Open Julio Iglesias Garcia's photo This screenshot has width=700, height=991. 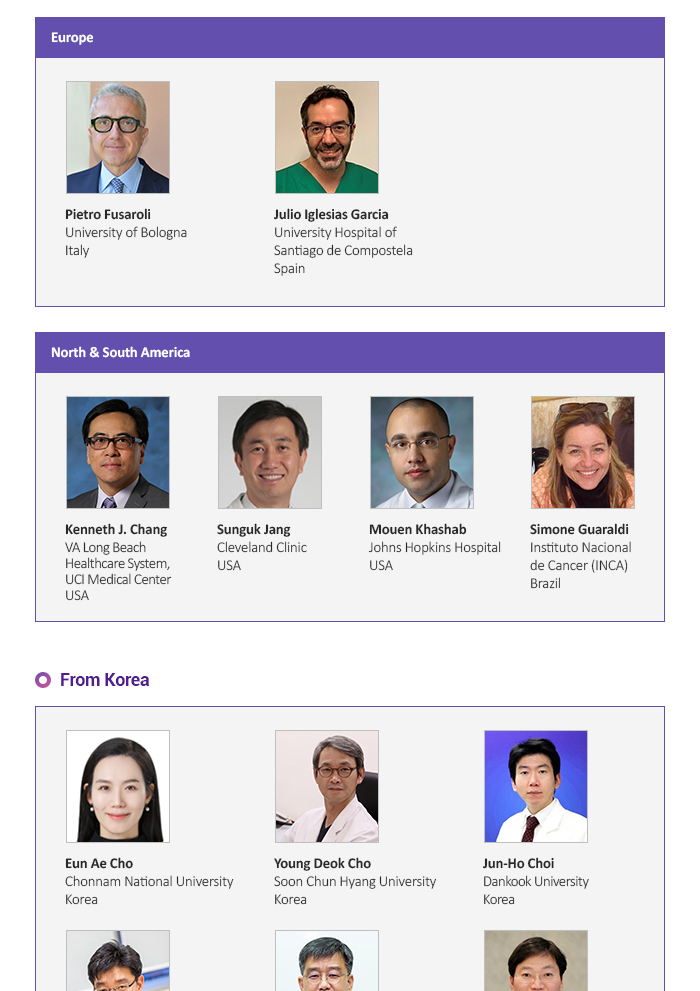pos(327,137)
